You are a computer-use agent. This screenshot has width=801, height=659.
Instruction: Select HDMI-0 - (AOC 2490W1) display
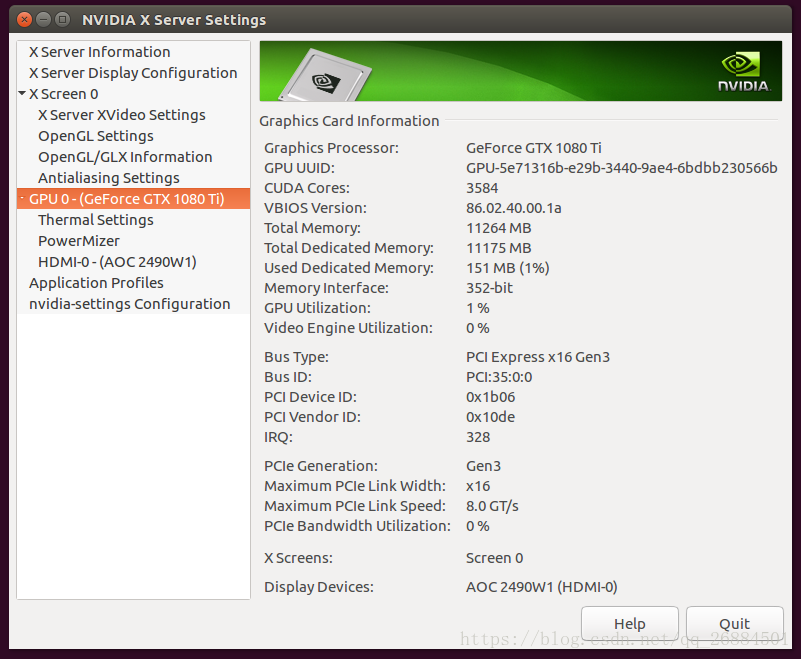[x=117, y=262]
